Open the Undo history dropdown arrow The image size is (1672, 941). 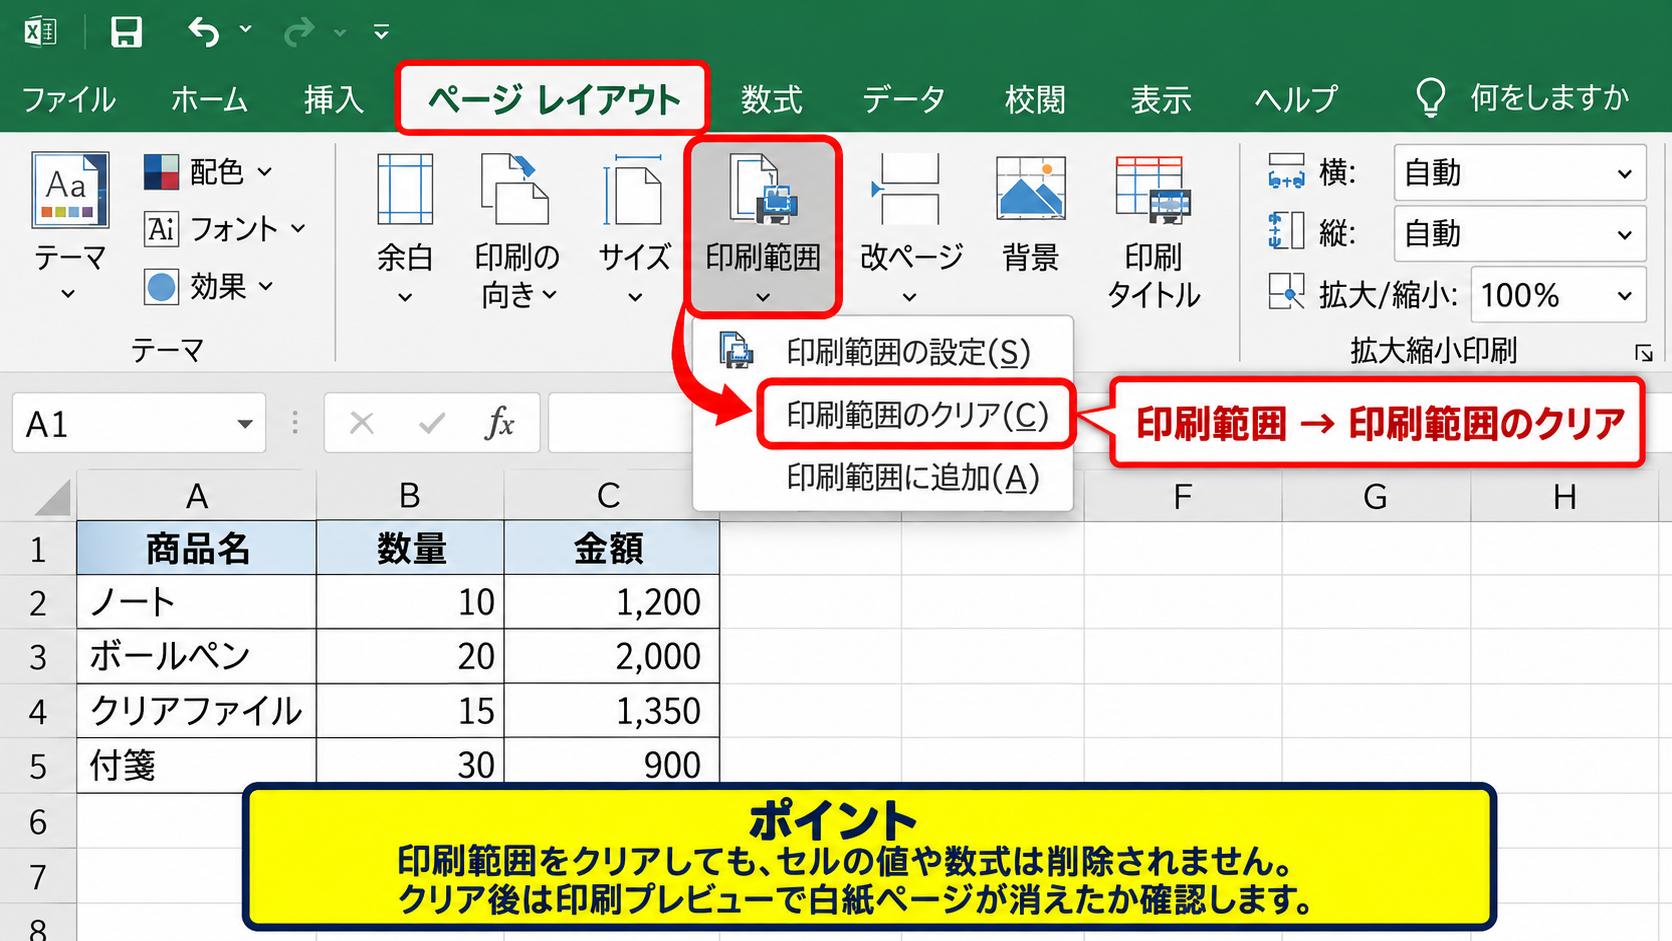pos(246,31)
